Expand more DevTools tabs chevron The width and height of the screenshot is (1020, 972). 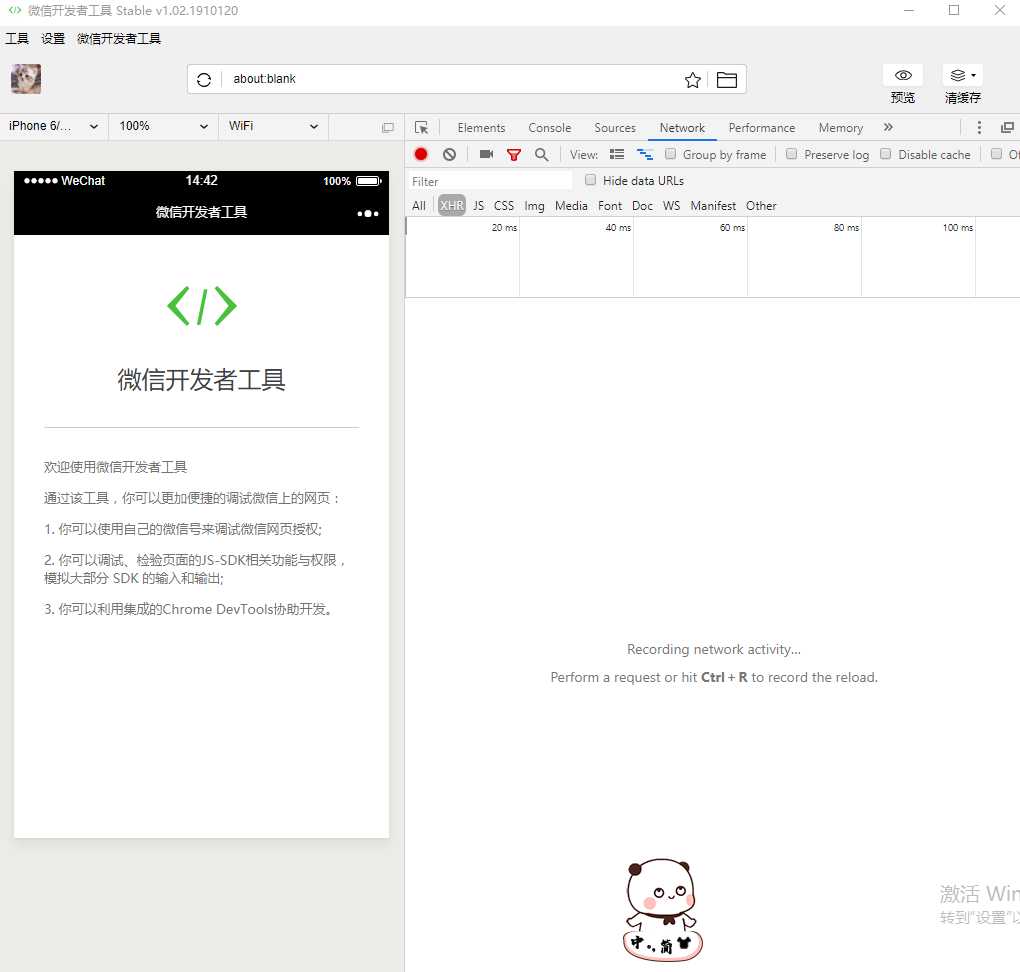coord(888,128)
